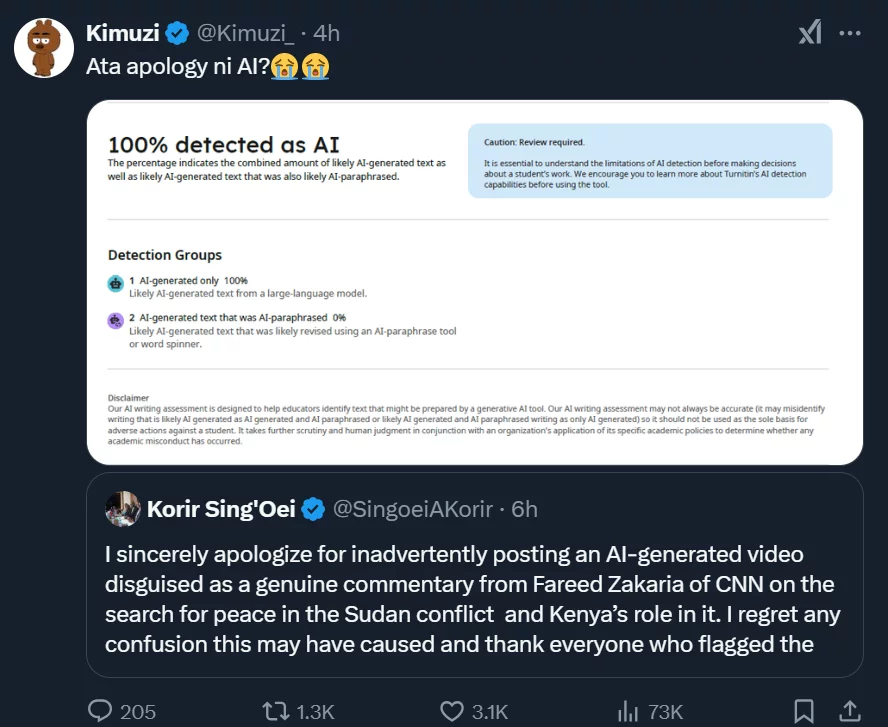This screenshot has height=727, width=888.
Task: Click the @SingoeiAKorir handle
Action: pos(413,509)
